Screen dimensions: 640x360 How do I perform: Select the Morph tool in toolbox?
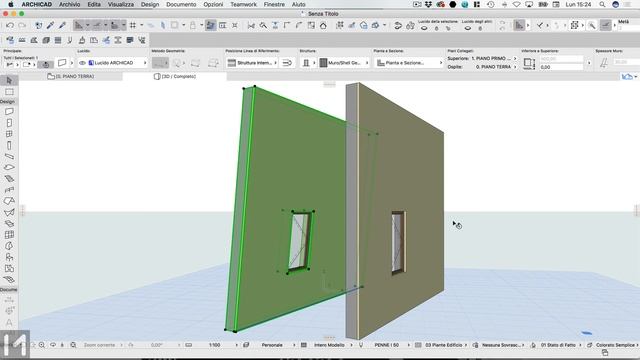pyautogui.click(x=9, y=246)
